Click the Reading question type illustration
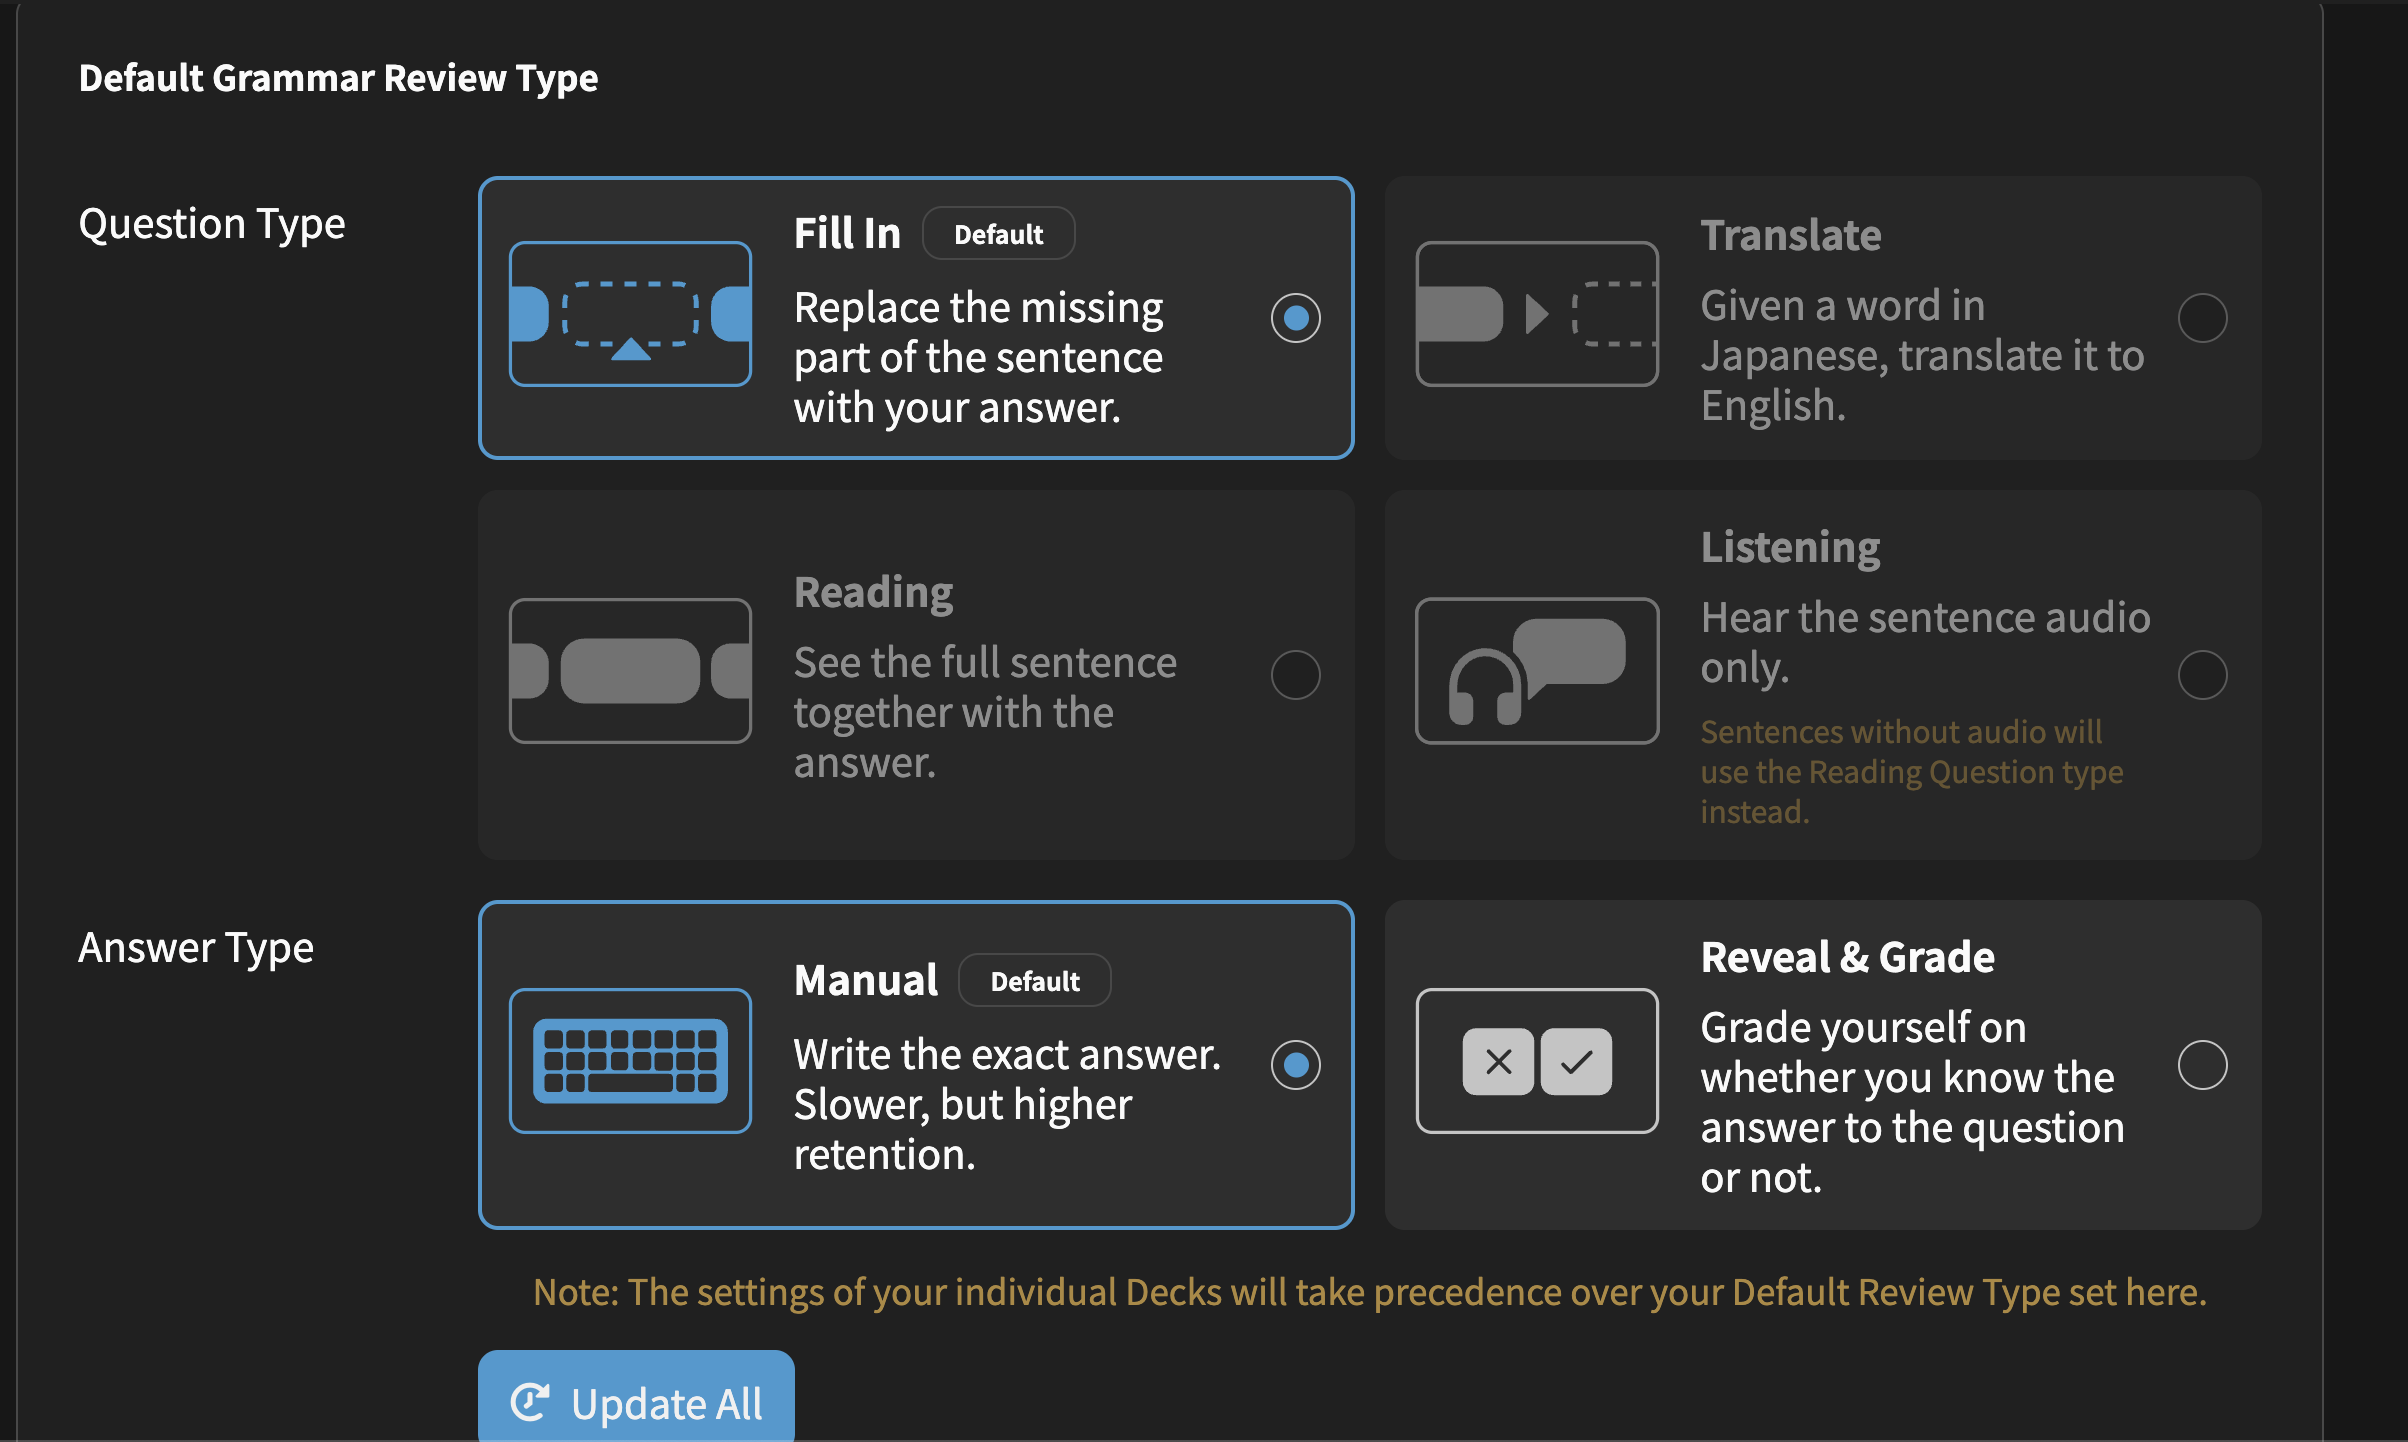 point(630,670)
